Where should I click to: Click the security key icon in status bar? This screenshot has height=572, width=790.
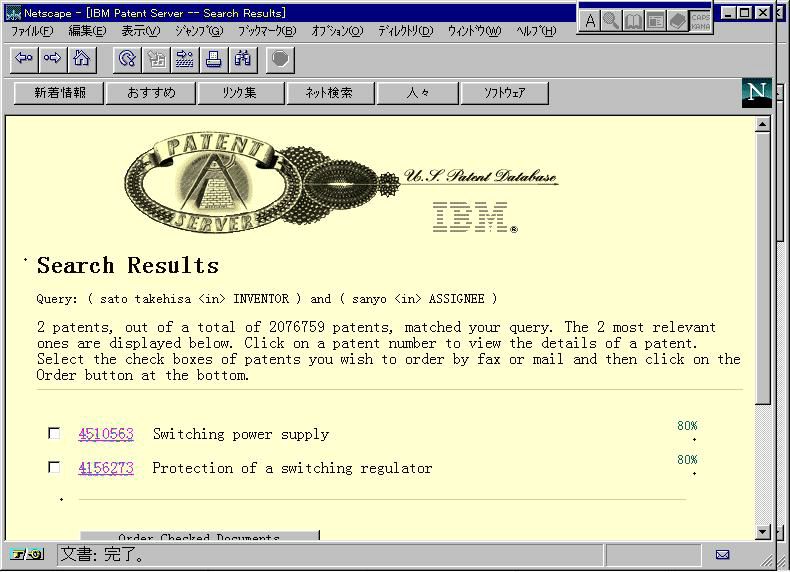coord(27,554)
